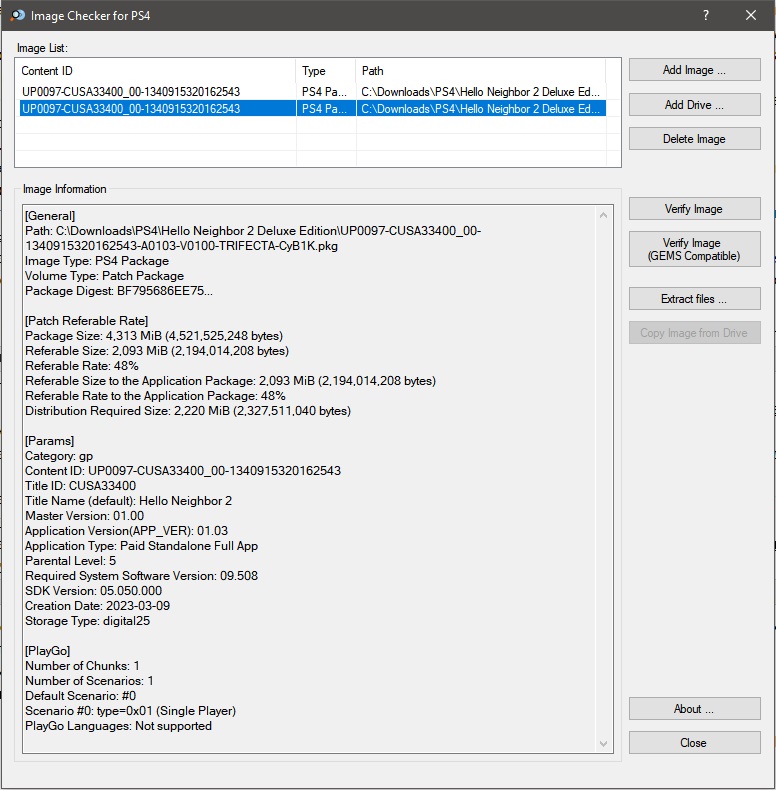
Task: Click 'Referable Rate to the Application Package: 48%'
Action: coord(156,396)
